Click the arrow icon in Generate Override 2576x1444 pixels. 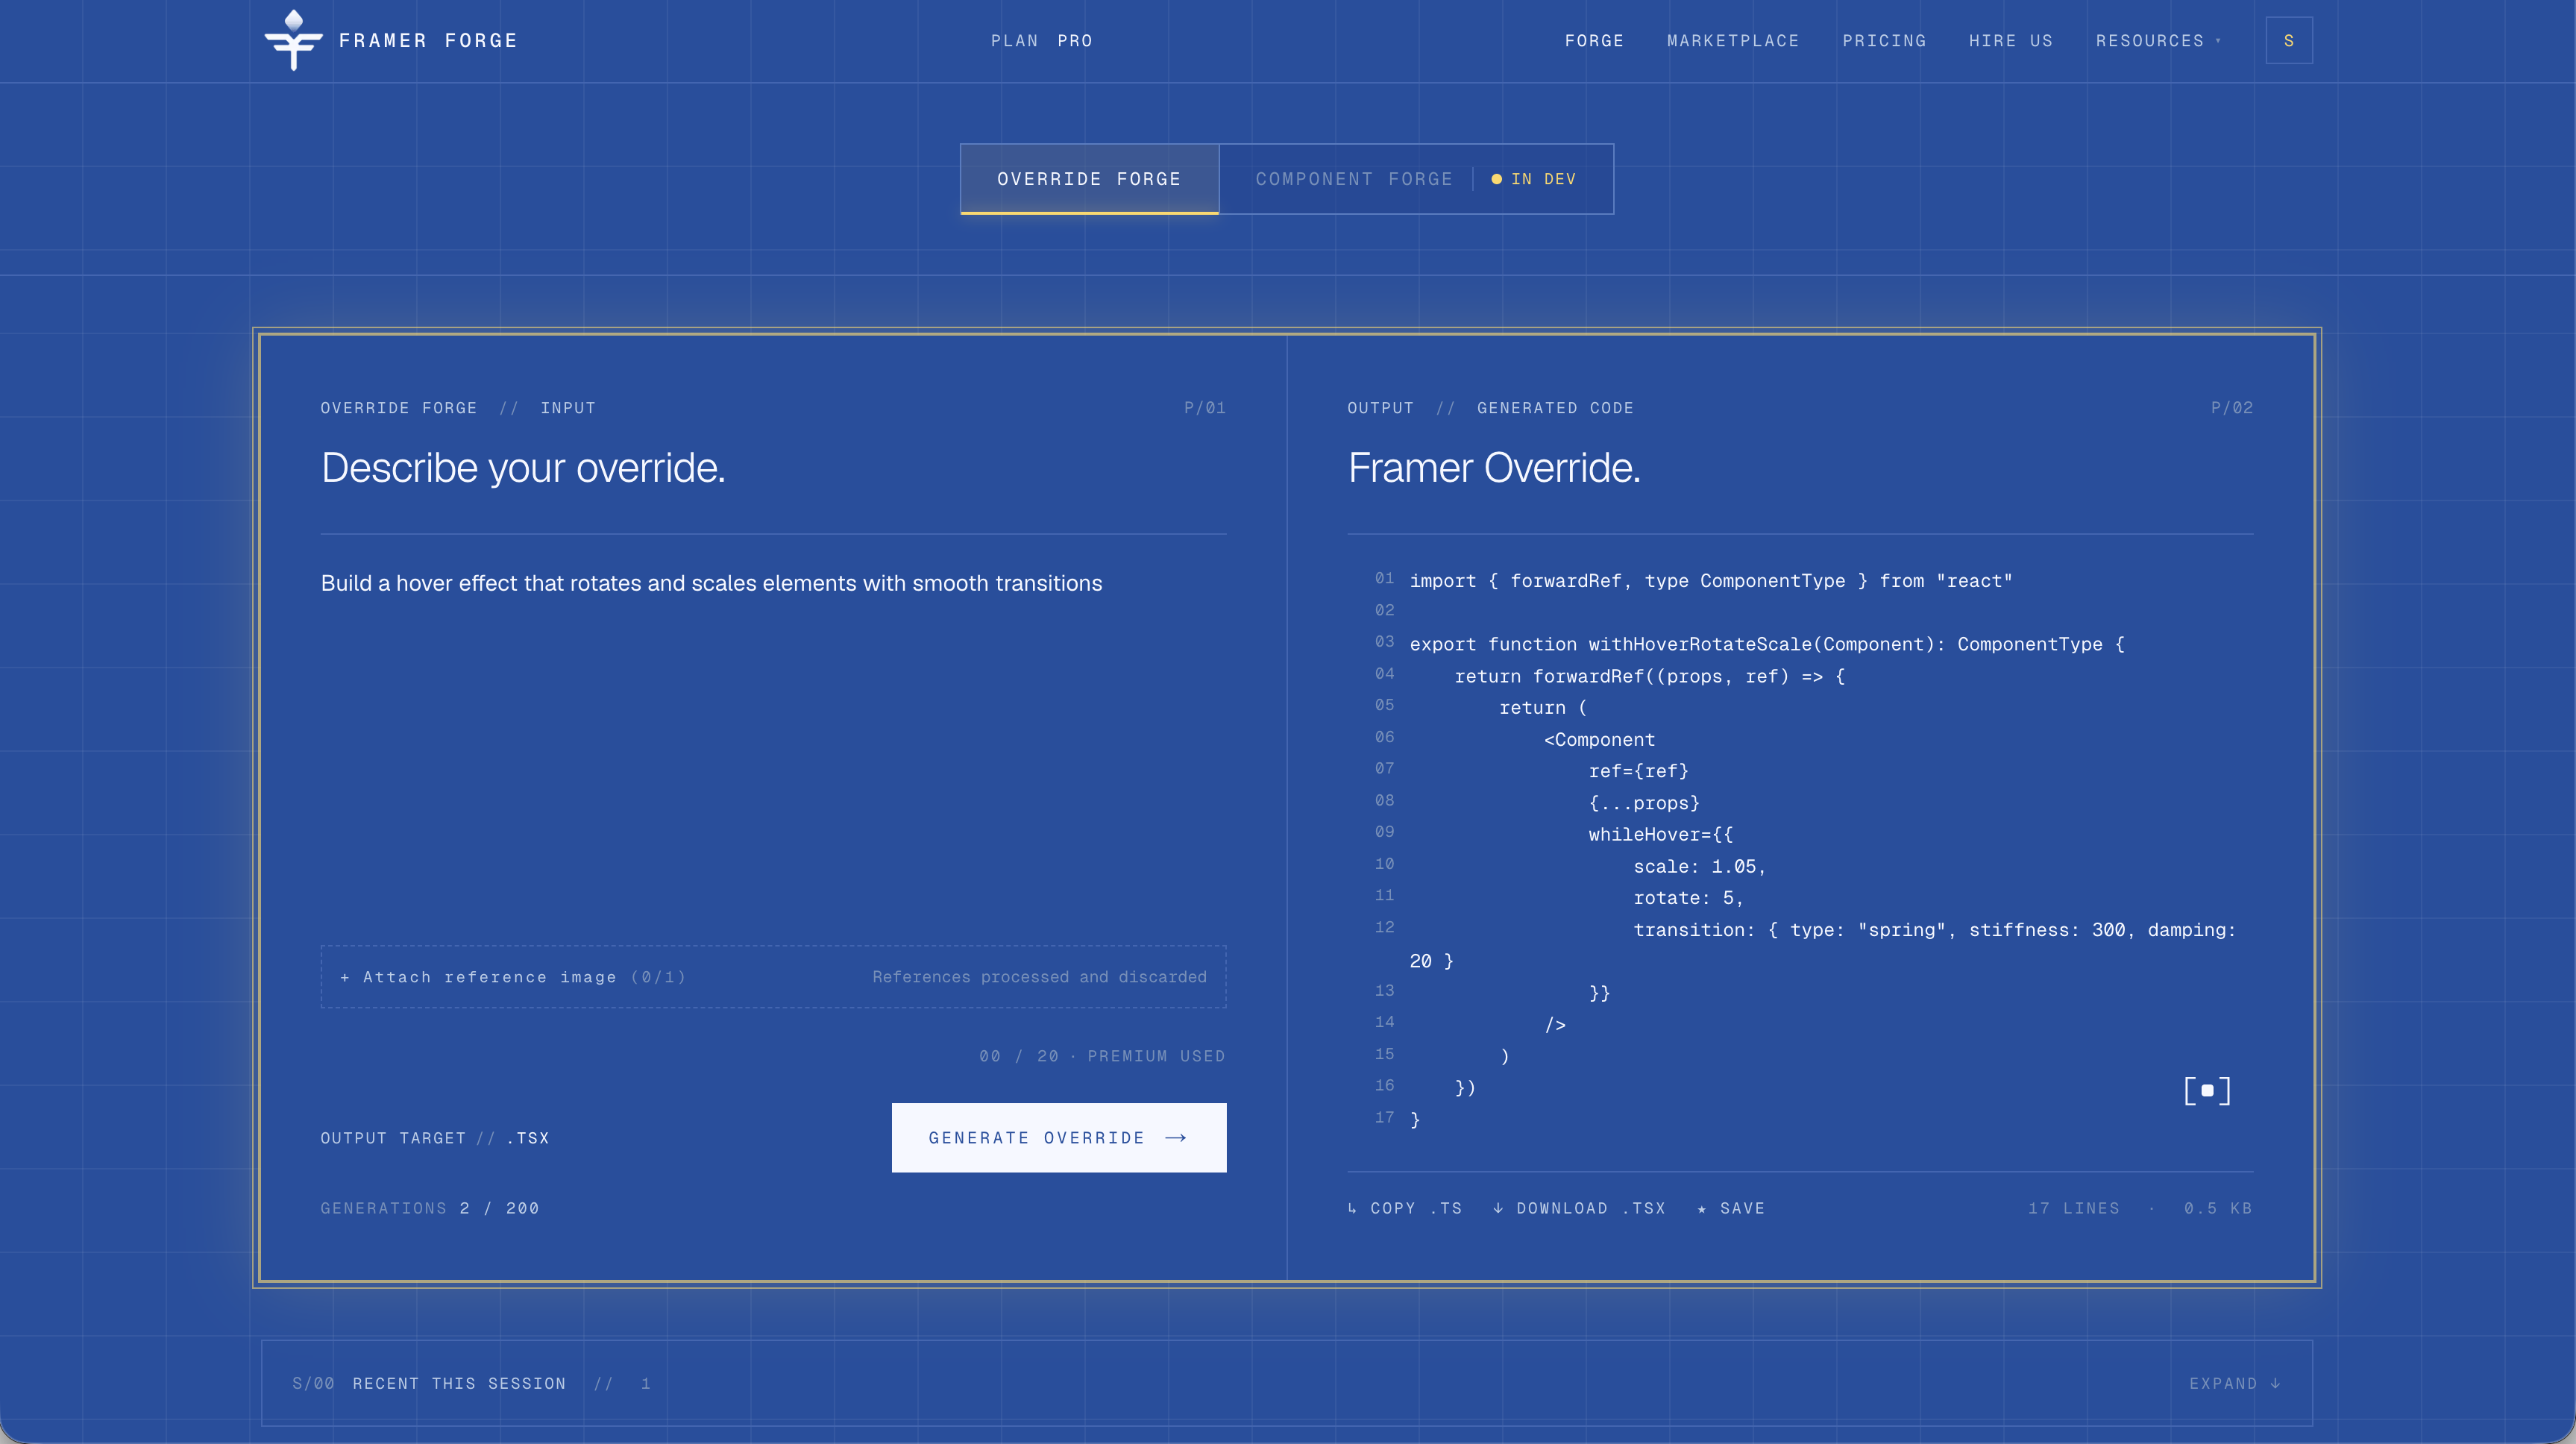pyautogui.click(x=1176, y=1138)
